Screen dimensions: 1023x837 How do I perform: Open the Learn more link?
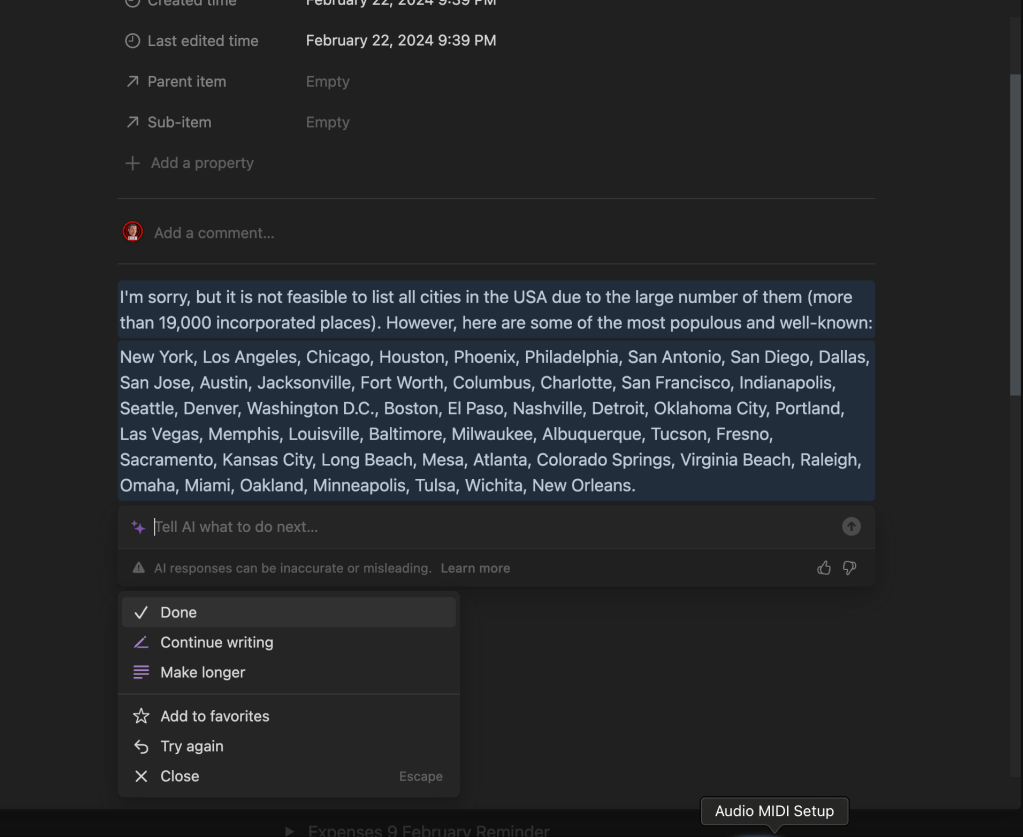click(475, 568)
